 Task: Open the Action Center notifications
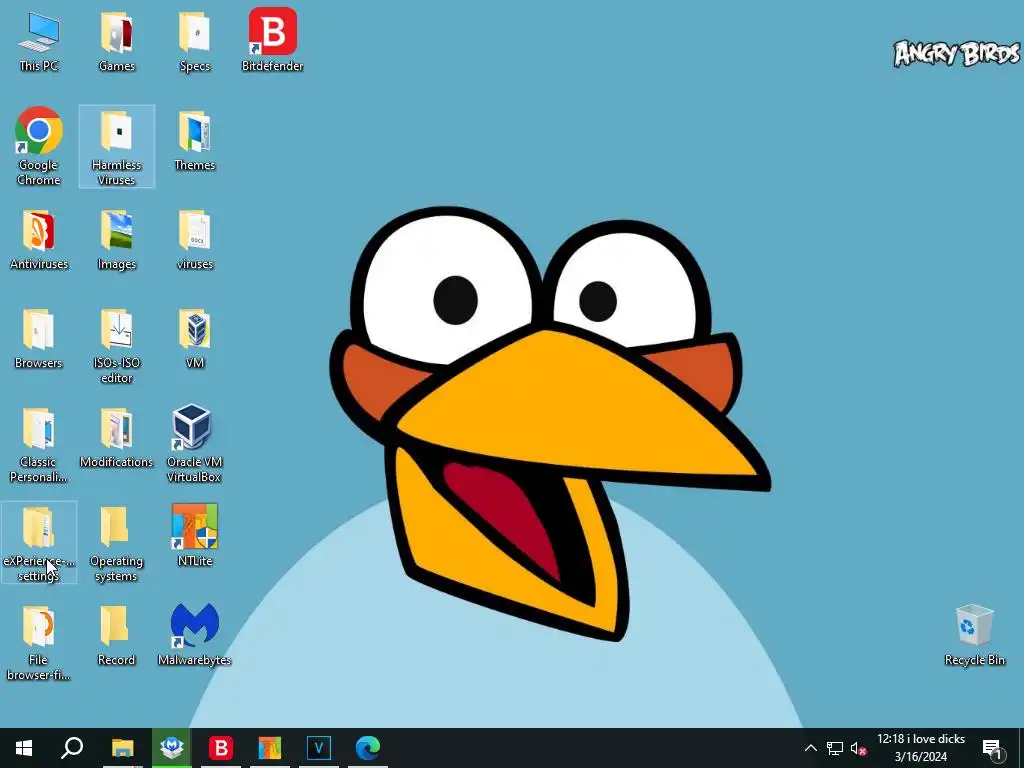click(x=993, y=748)
